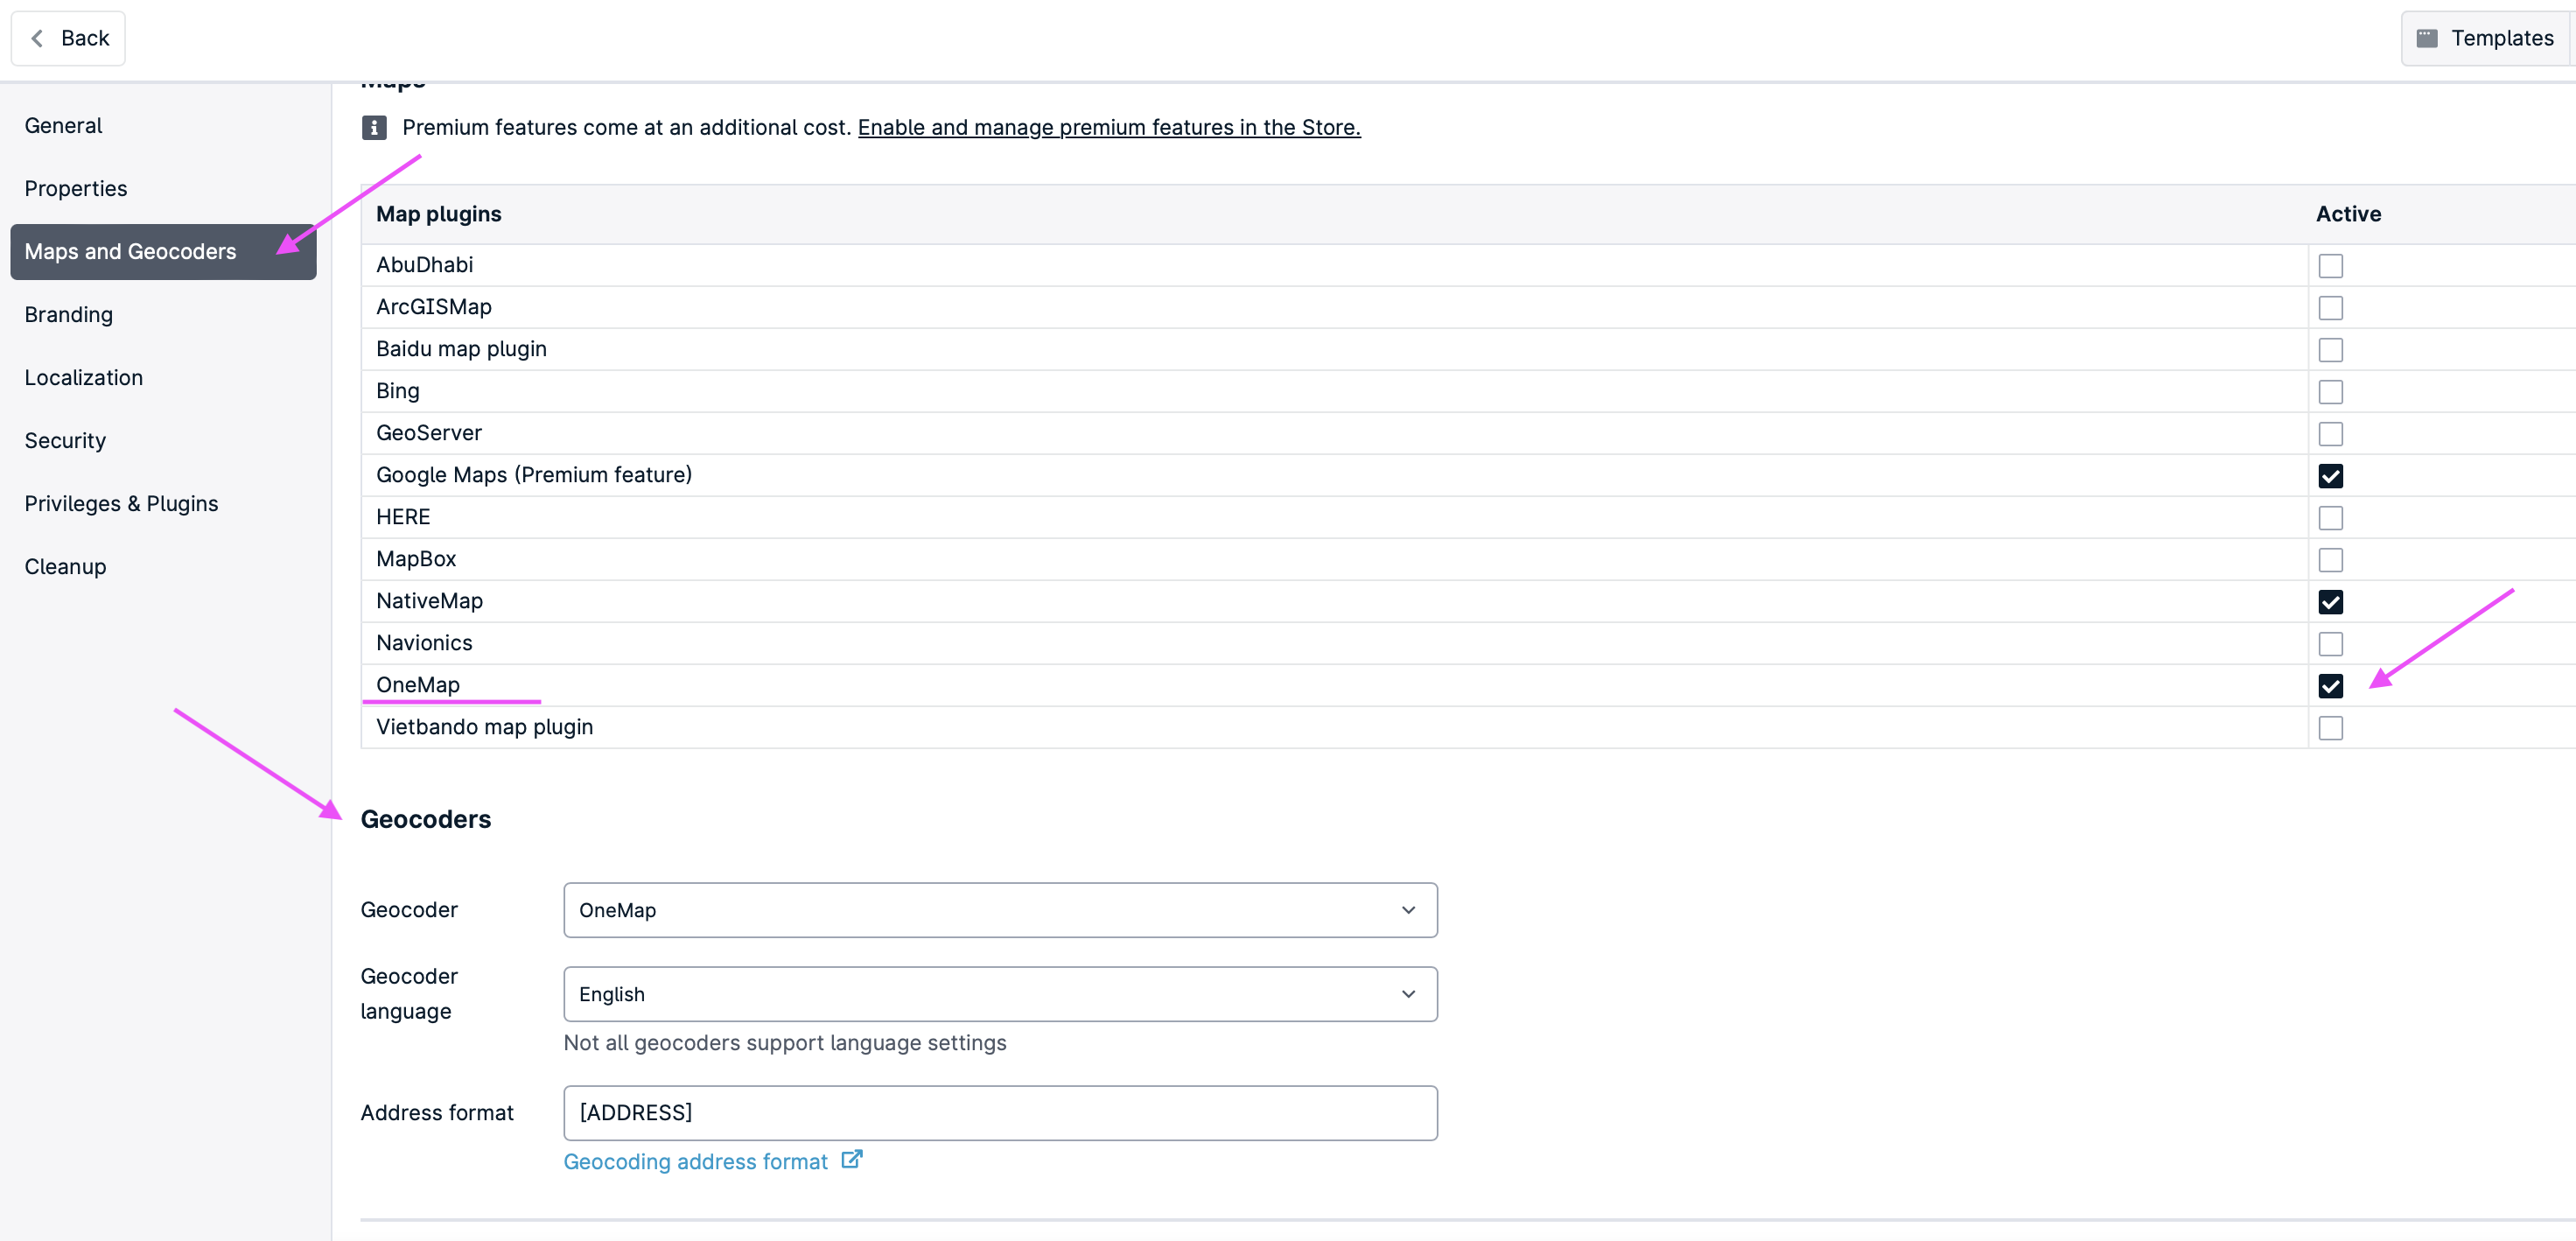Open the Security settings section
Viewport: 2576px width, 1241px height.
pos(65,440)
